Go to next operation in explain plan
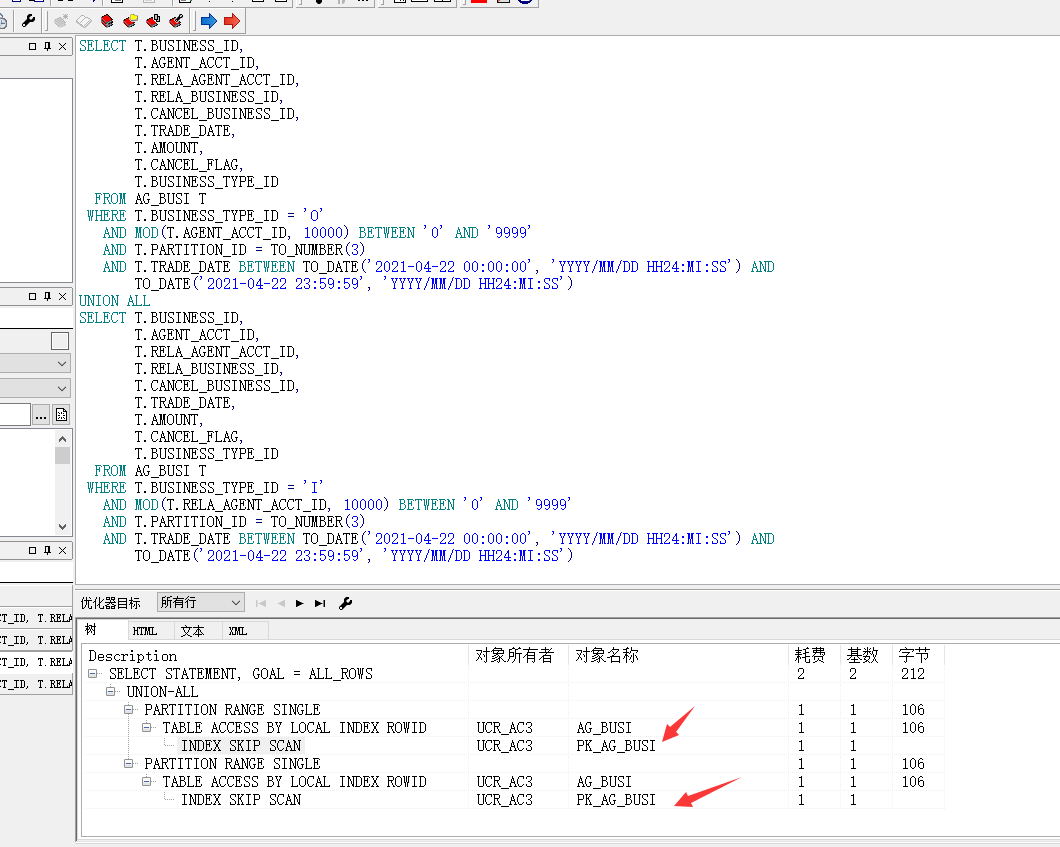 point(299,603)
